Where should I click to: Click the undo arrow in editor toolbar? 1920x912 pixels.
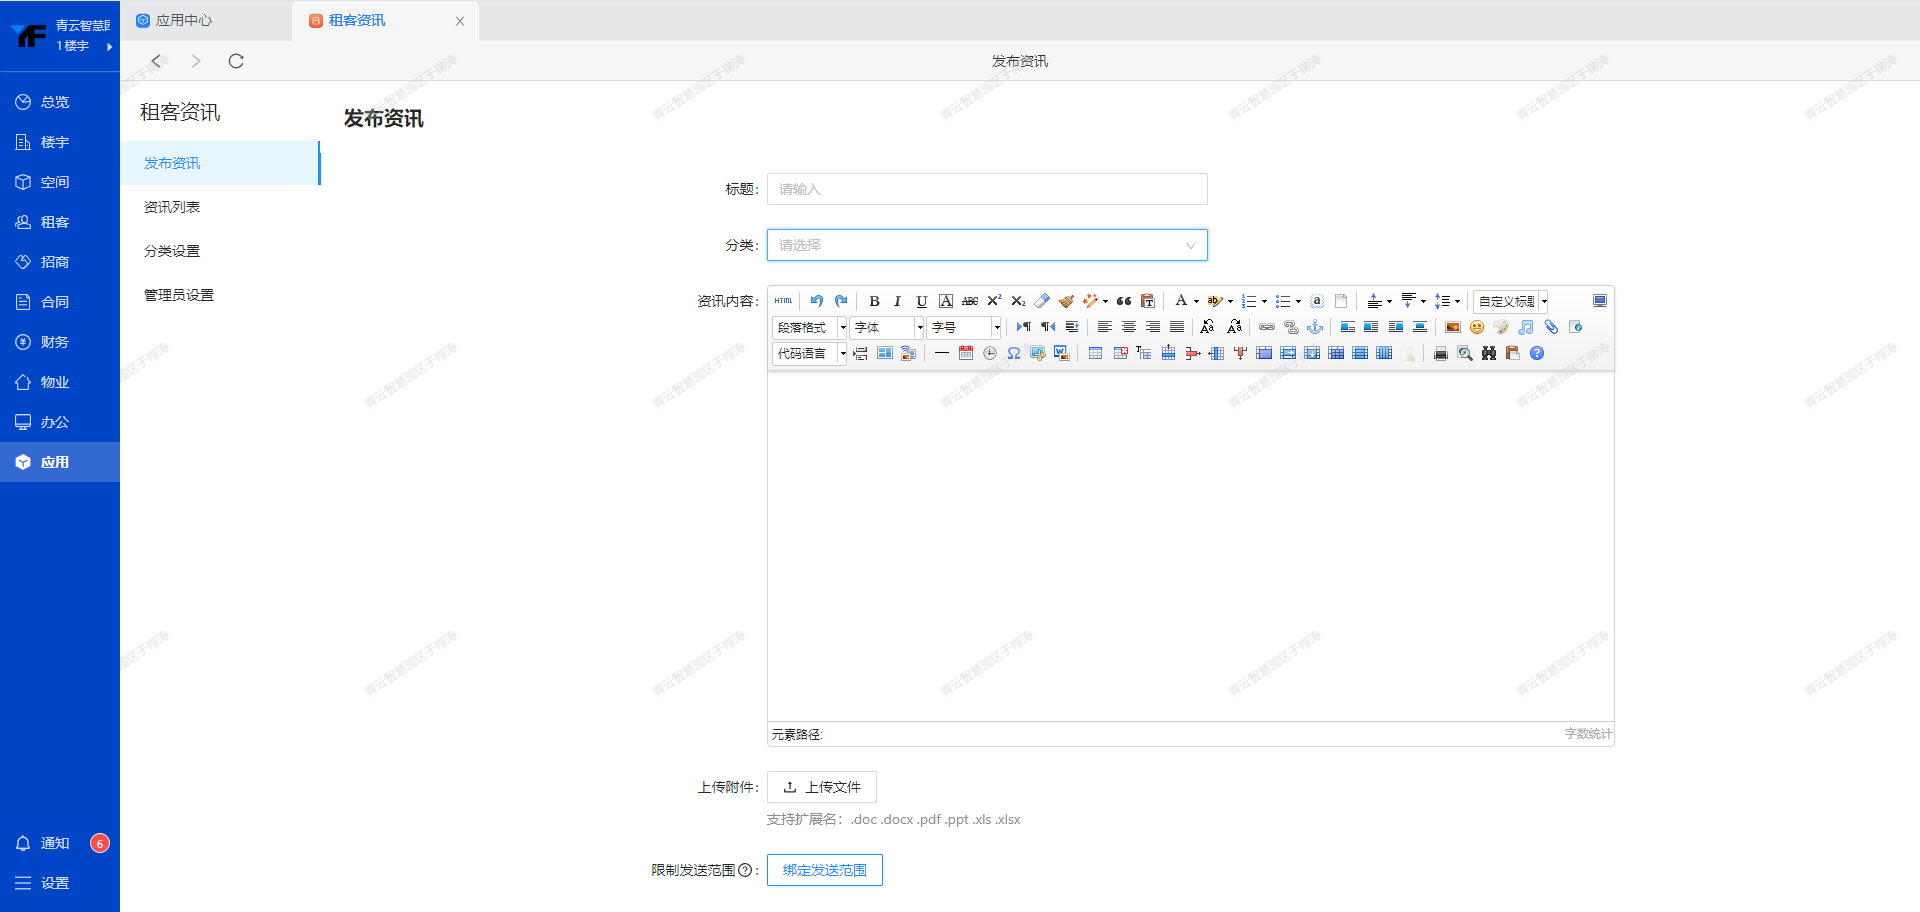[x=817, y=301]
